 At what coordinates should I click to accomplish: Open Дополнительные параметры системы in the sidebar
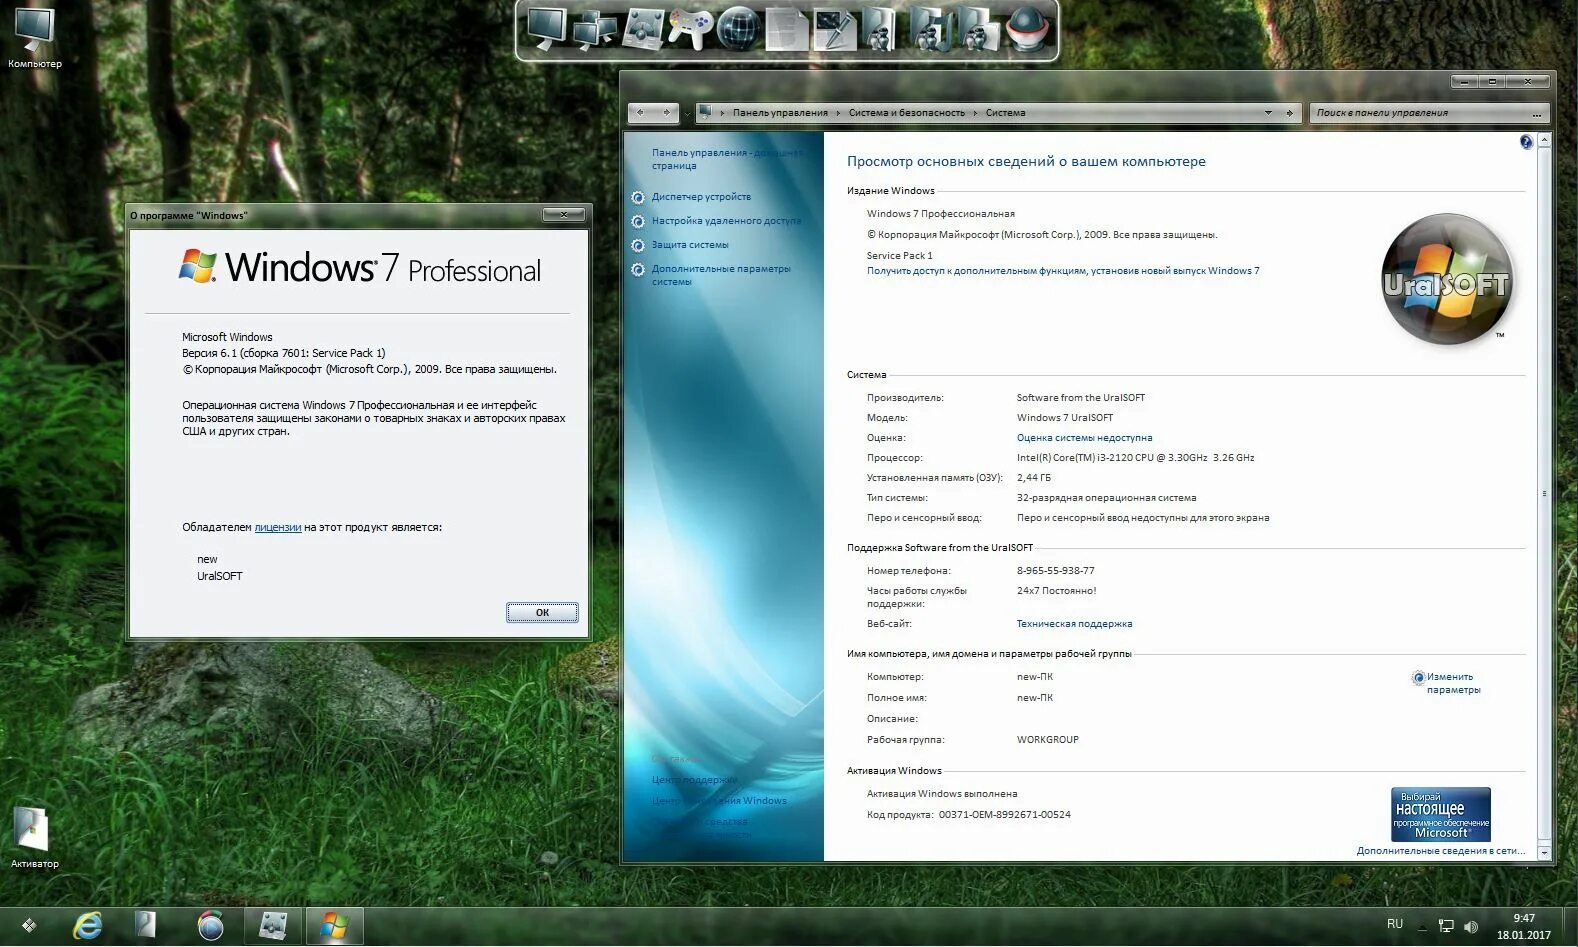[721, 275]
